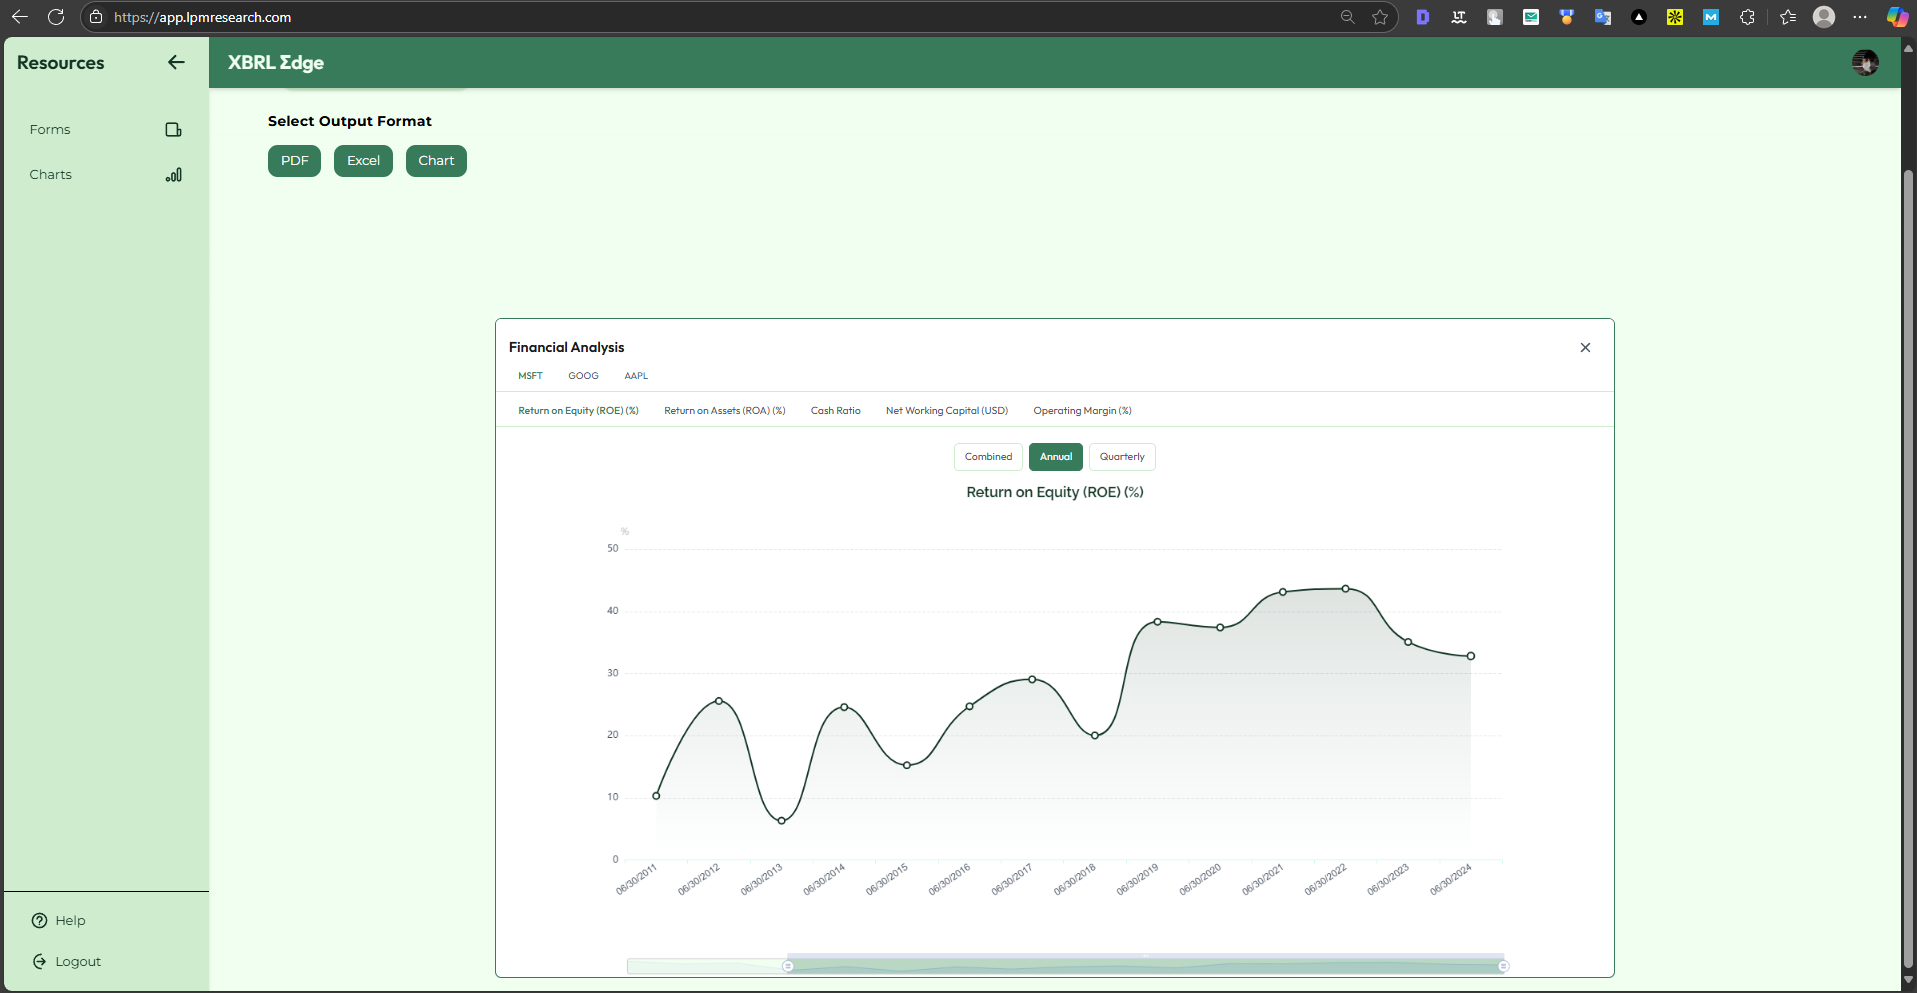Click the purple D extension icon
Viewport: 1917px width, 993px height.
point(1423,17)
